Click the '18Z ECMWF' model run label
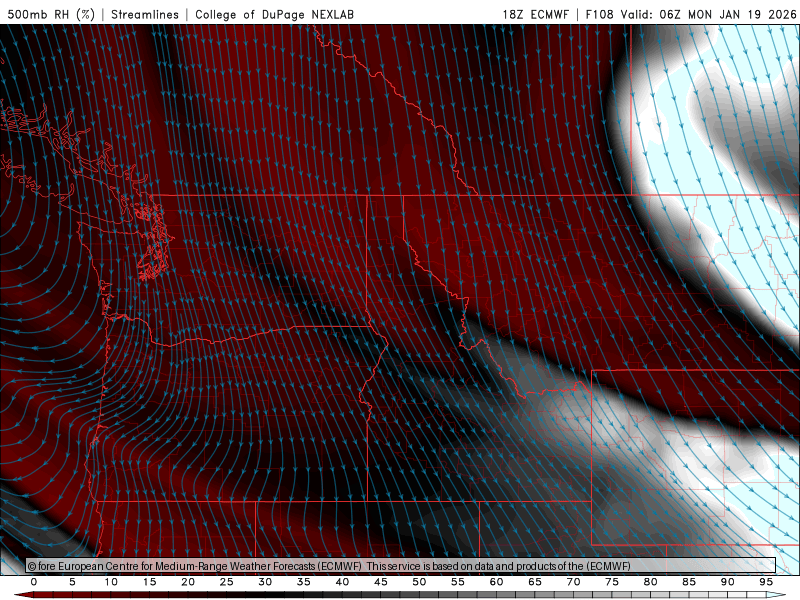800x600 pixels. point(537,14)
